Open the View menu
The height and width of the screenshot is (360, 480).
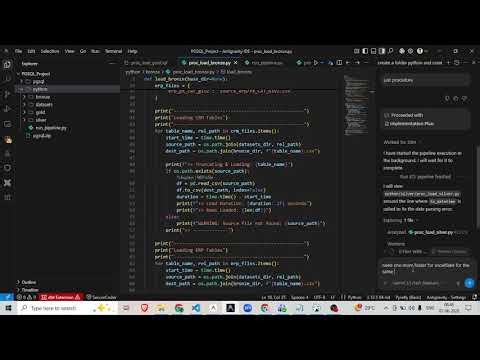pyautogui.click(x=69, y=51)
